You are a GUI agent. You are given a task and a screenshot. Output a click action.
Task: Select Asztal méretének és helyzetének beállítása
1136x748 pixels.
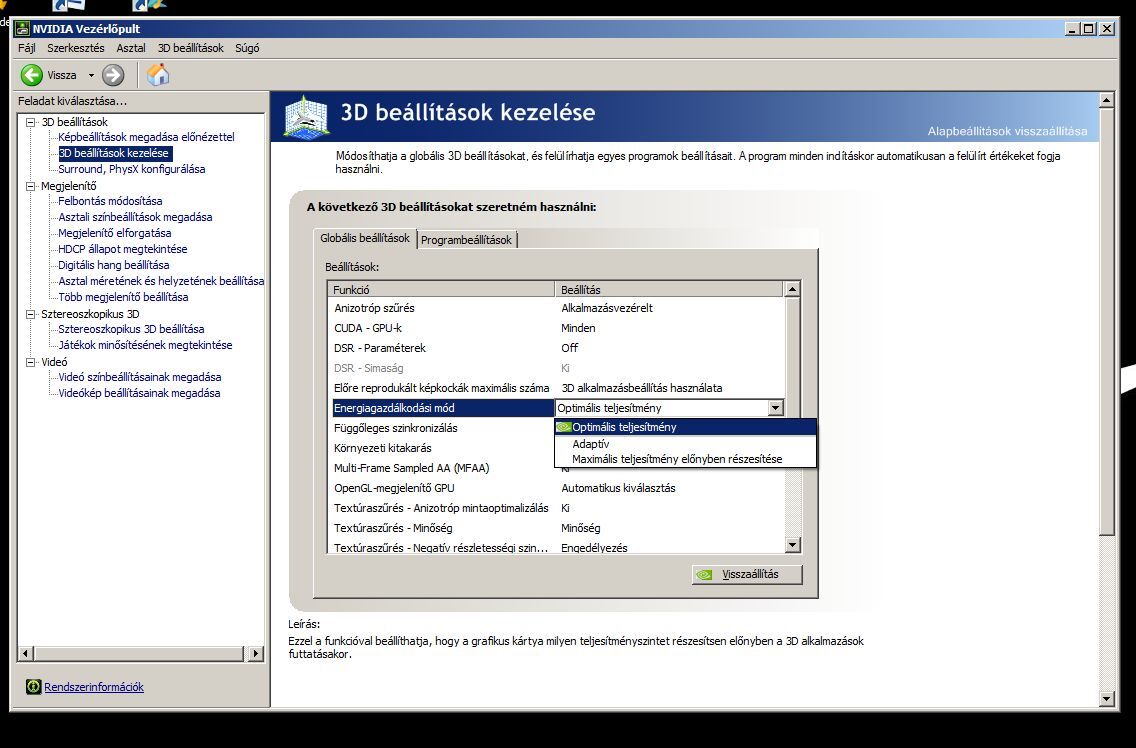coord(161,280)
